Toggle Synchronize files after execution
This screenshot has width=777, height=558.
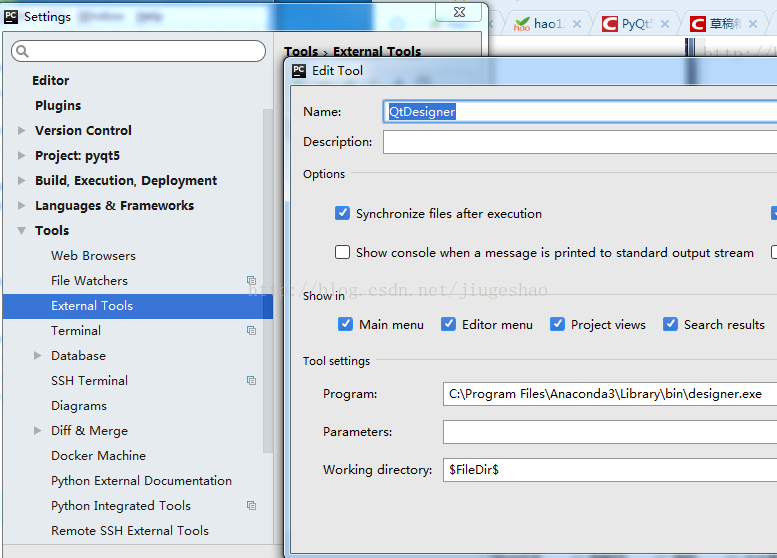[342, 213]
